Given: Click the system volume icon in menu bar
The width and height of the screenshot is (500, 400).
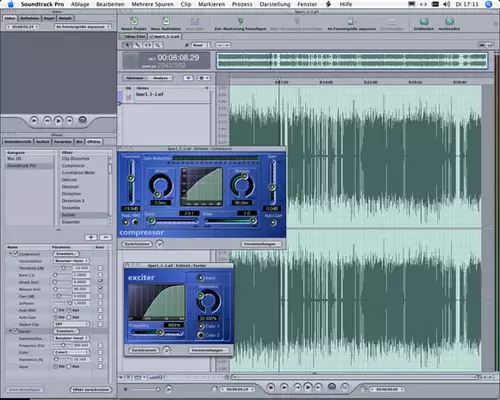Looking at the screenshot, I should tap(447, 4).
